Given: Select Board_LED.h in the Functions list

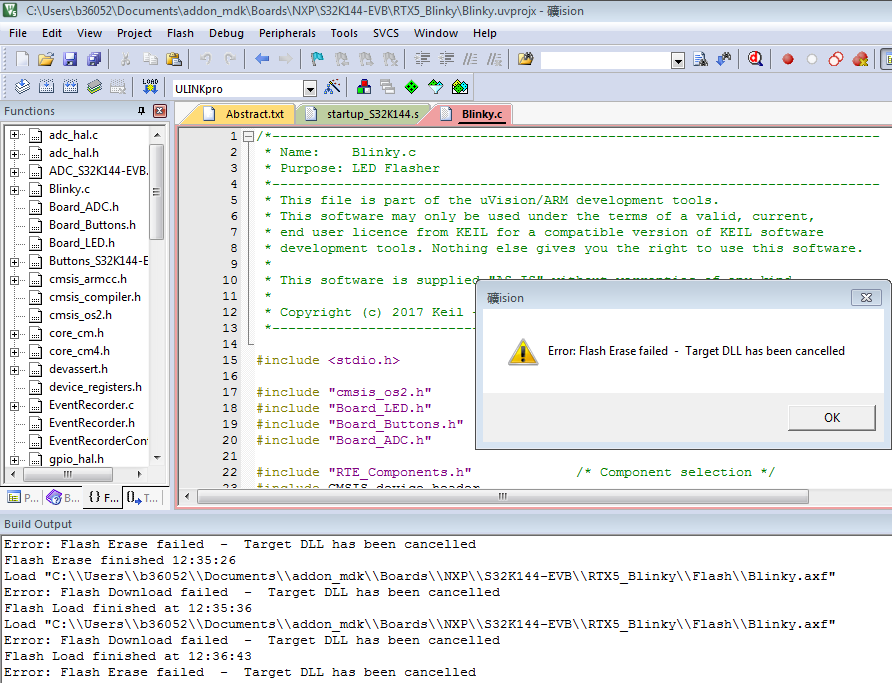Looking at the screenshot, I should tap(81, 243).
